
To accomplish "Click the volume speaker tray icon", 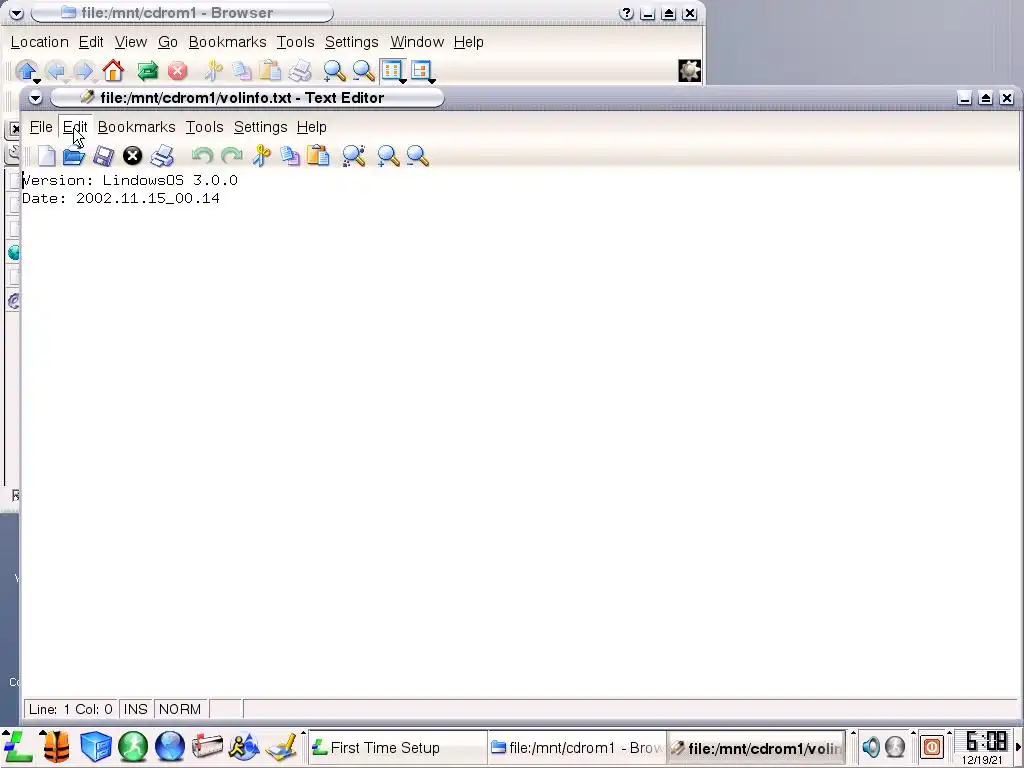I will coord(871,746).
